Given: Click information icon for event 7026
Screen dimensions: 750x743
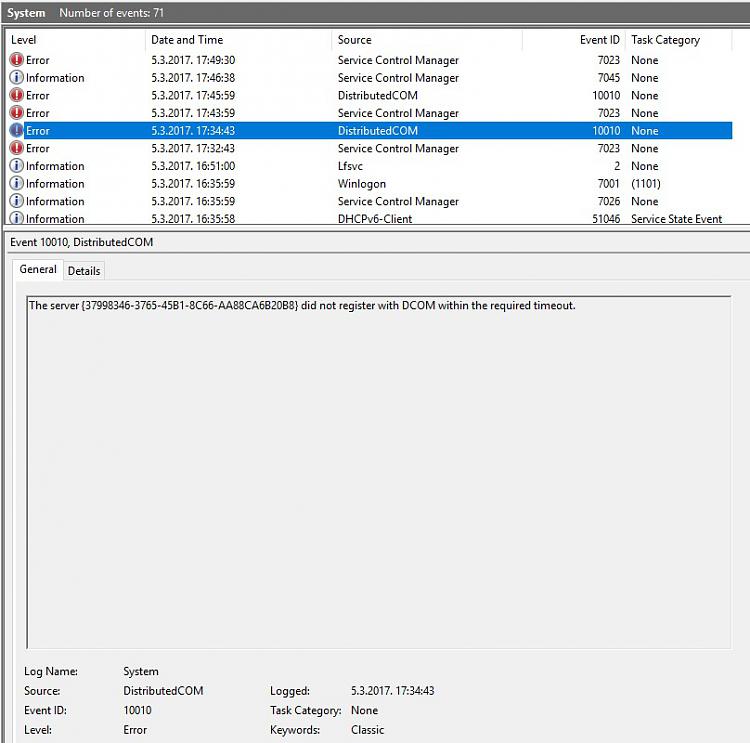Looking at the screenshot, I should [16, 201].
